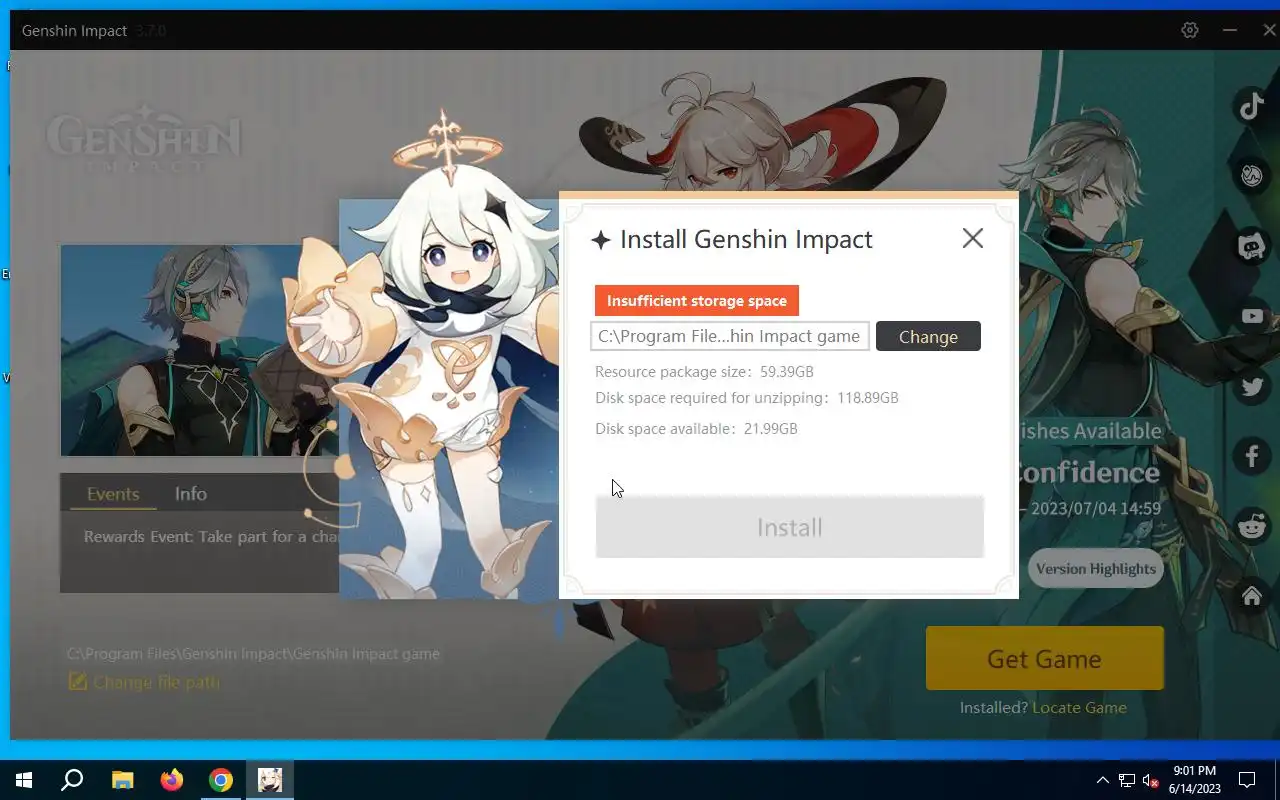Click the Genshin Impact launcher taskbar icon
This screenshot has height=800, width=1280.
click(270, 780)
